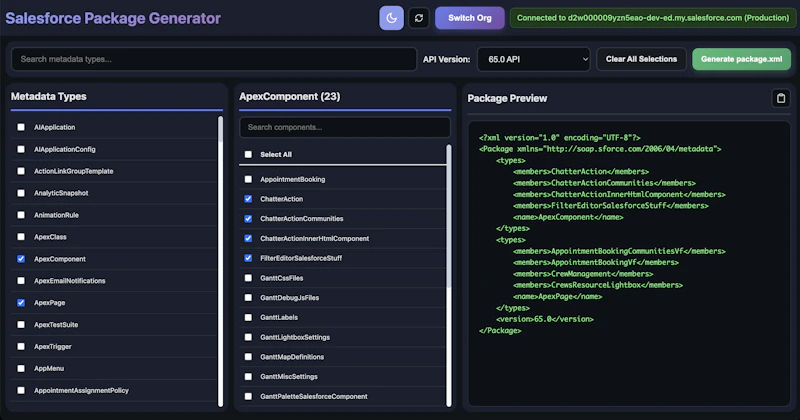Image resolution: width=800 pixels, height=420 pixels.
Task: Uncheck ChatterActionInnerHtmlComponent checkbox
Action: pyautogui.click(x=248, y=238)
